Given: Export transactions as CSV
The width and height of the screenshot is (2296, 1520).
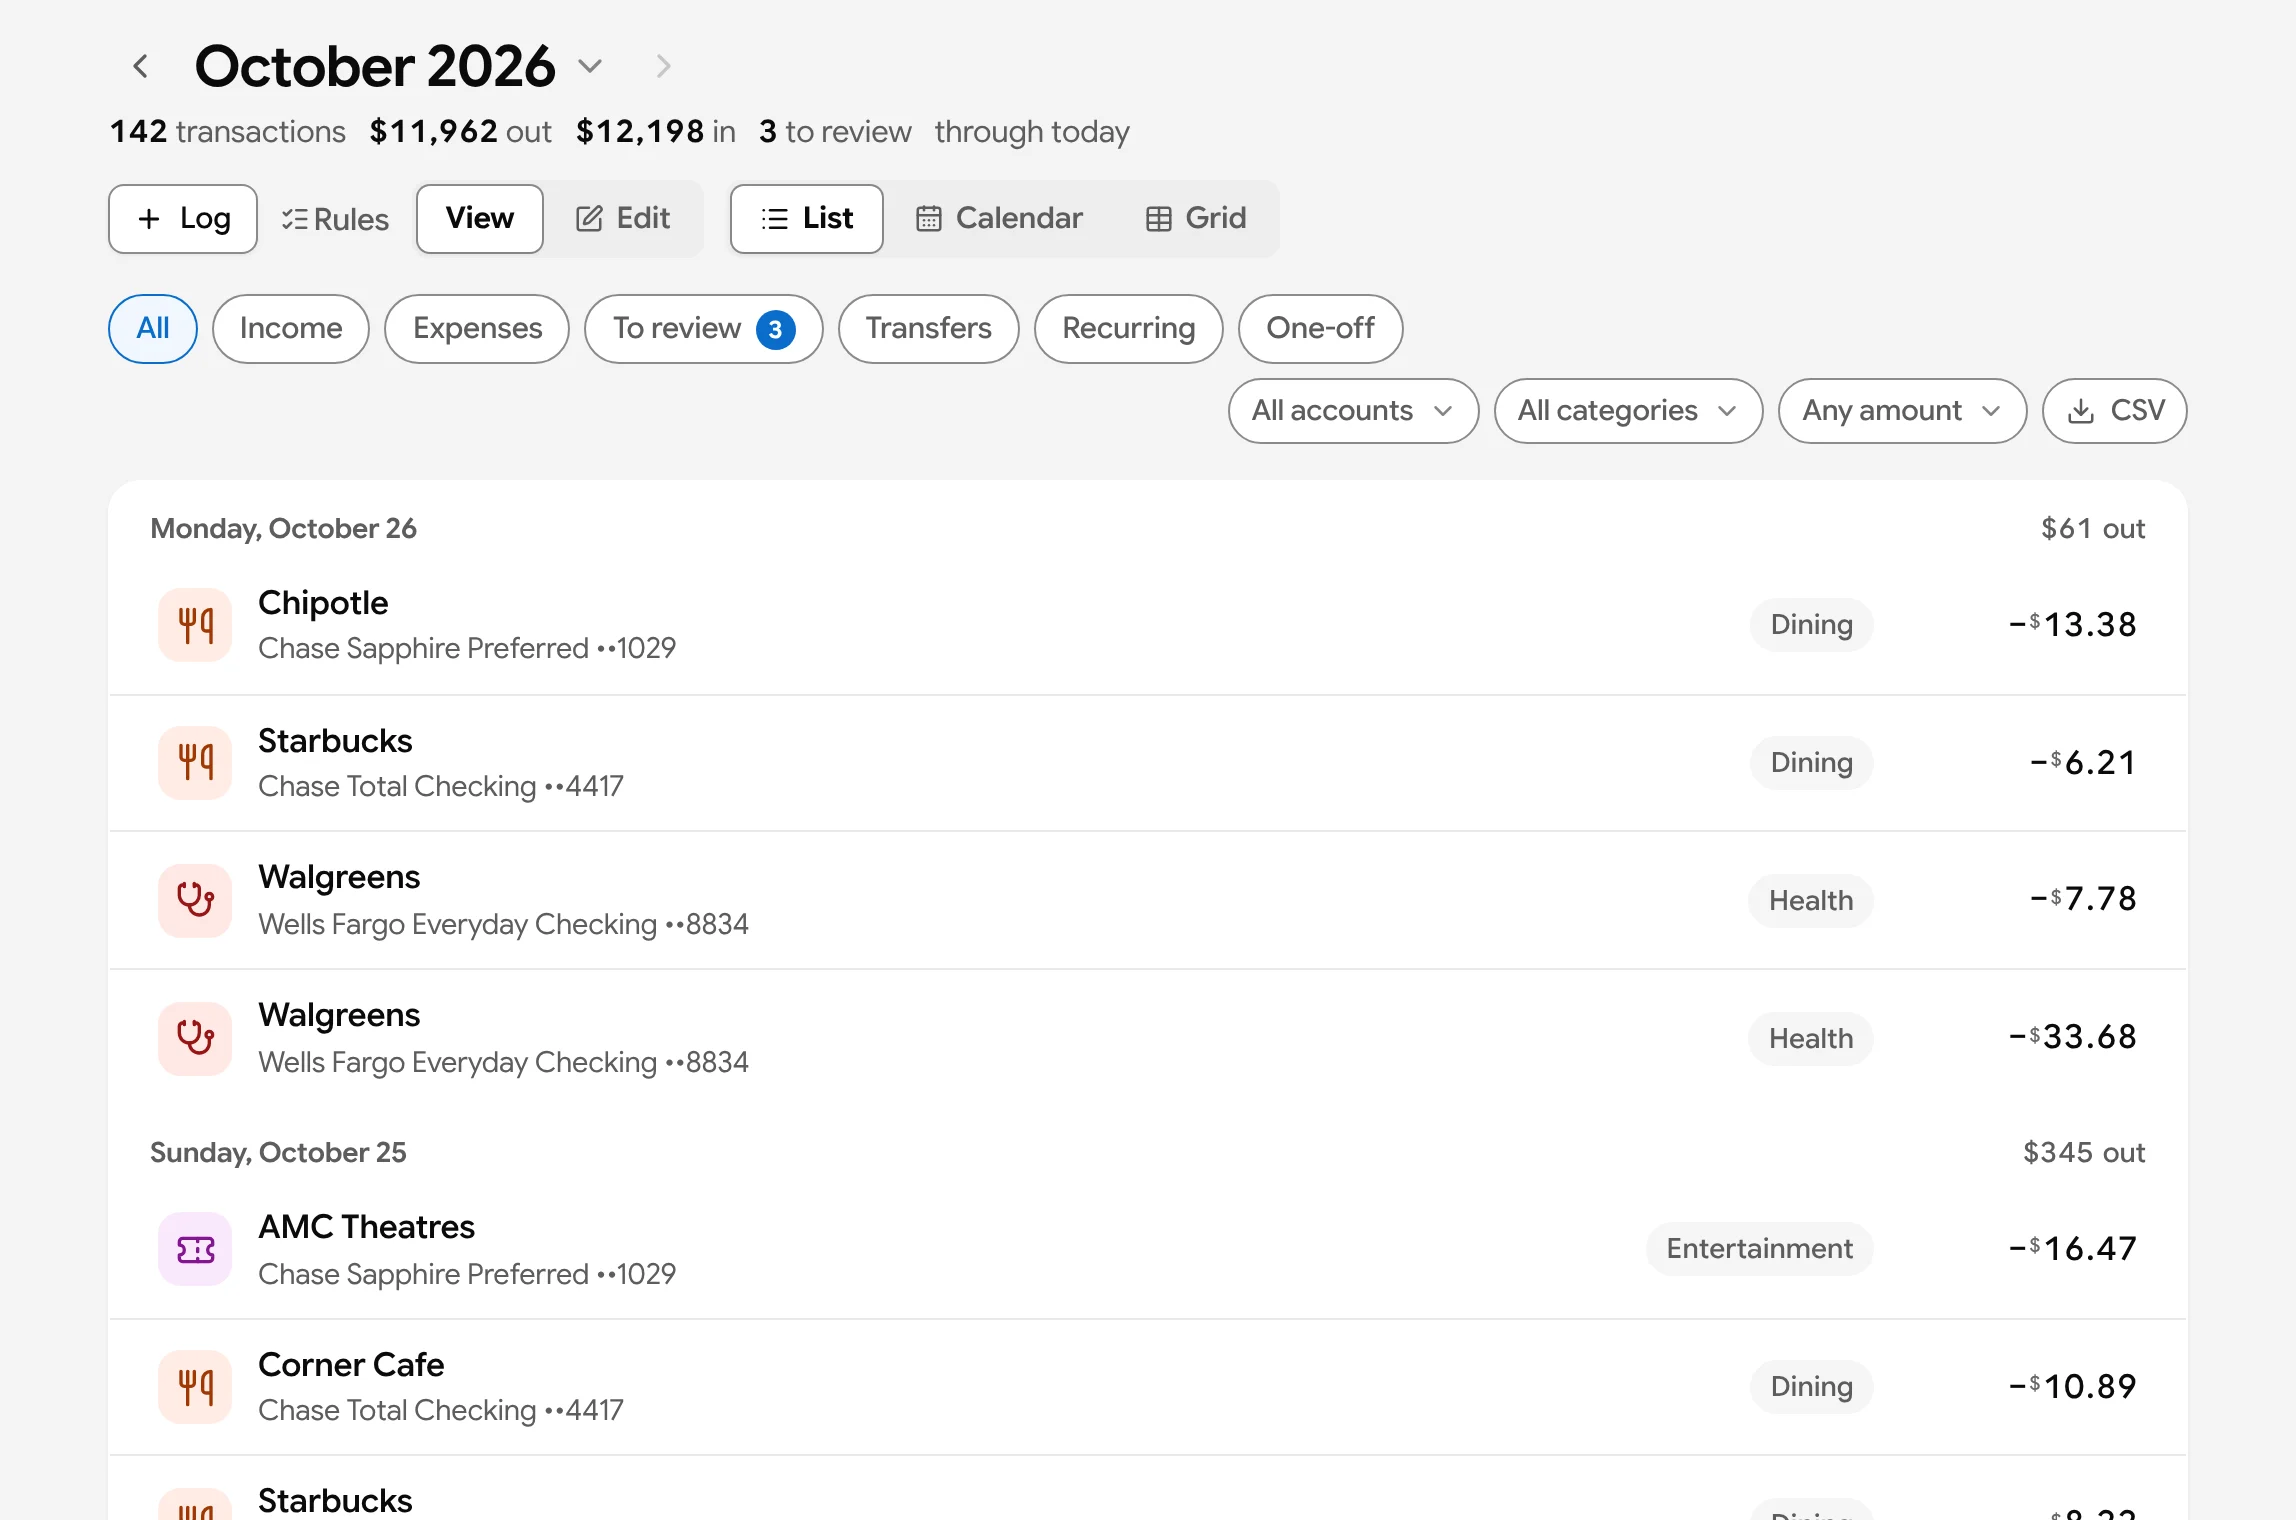Looking at the screenshot, I should pyautogui.click(x=2115, y=411).
